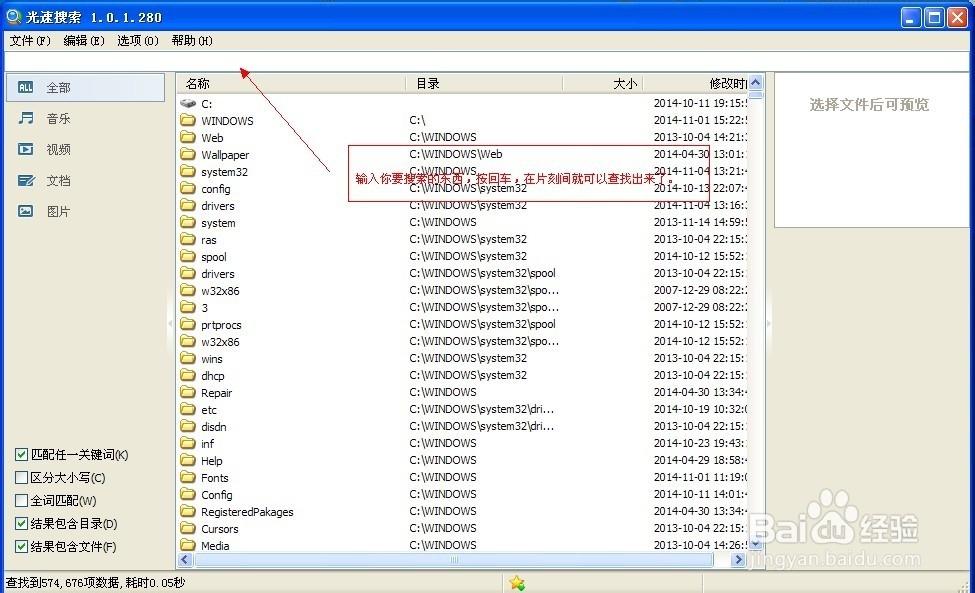Click vertical scrollbar up arrow
The height and width of the screenshot is (593, 975).
coord(756,82)
